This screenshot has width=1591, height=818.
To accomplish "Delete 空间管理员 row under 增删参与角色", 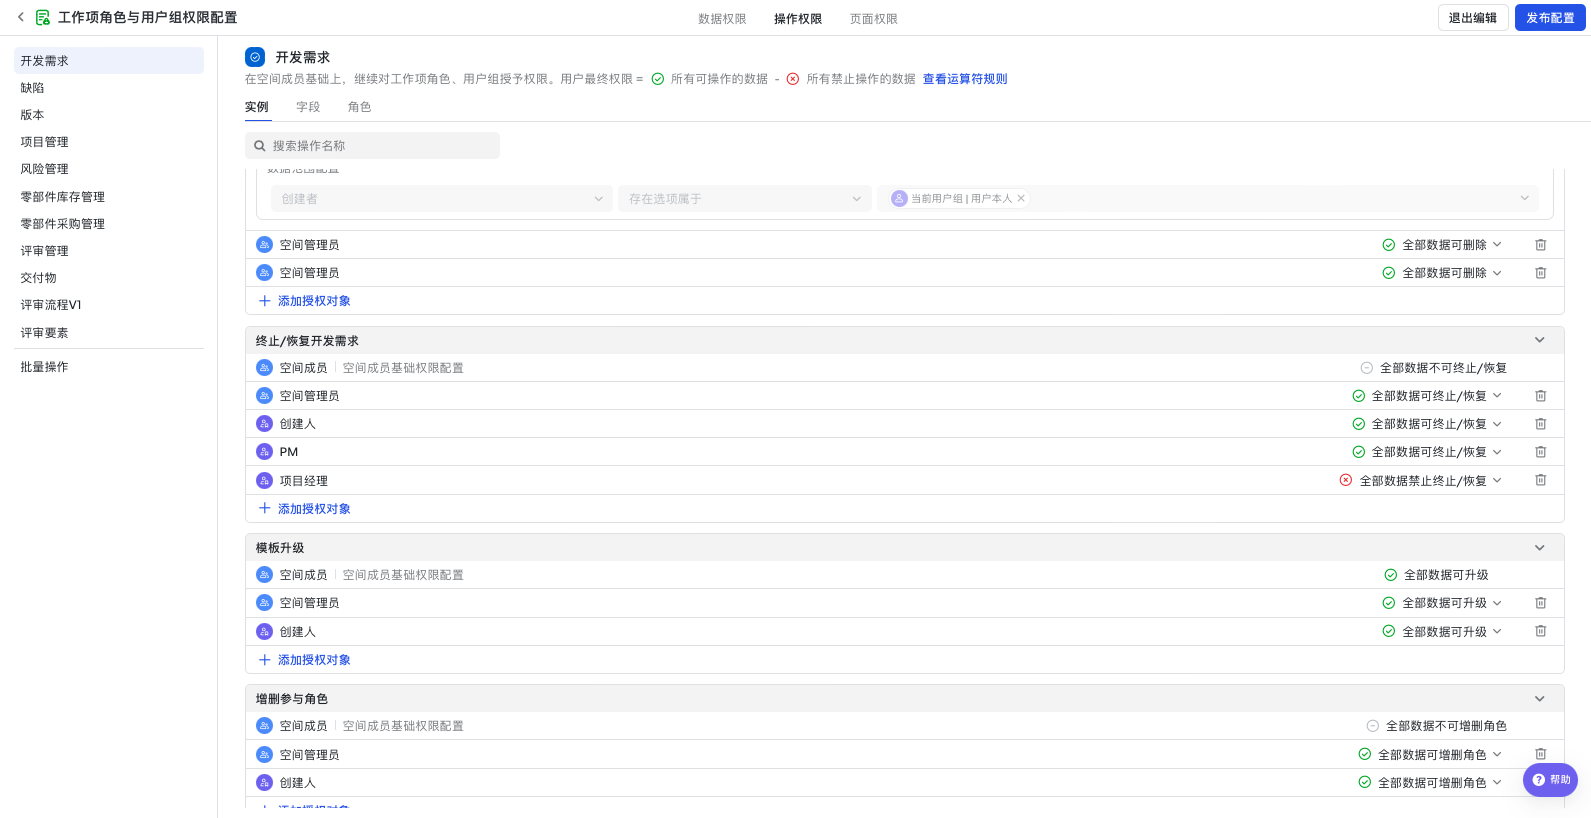I will [1541, 754].
